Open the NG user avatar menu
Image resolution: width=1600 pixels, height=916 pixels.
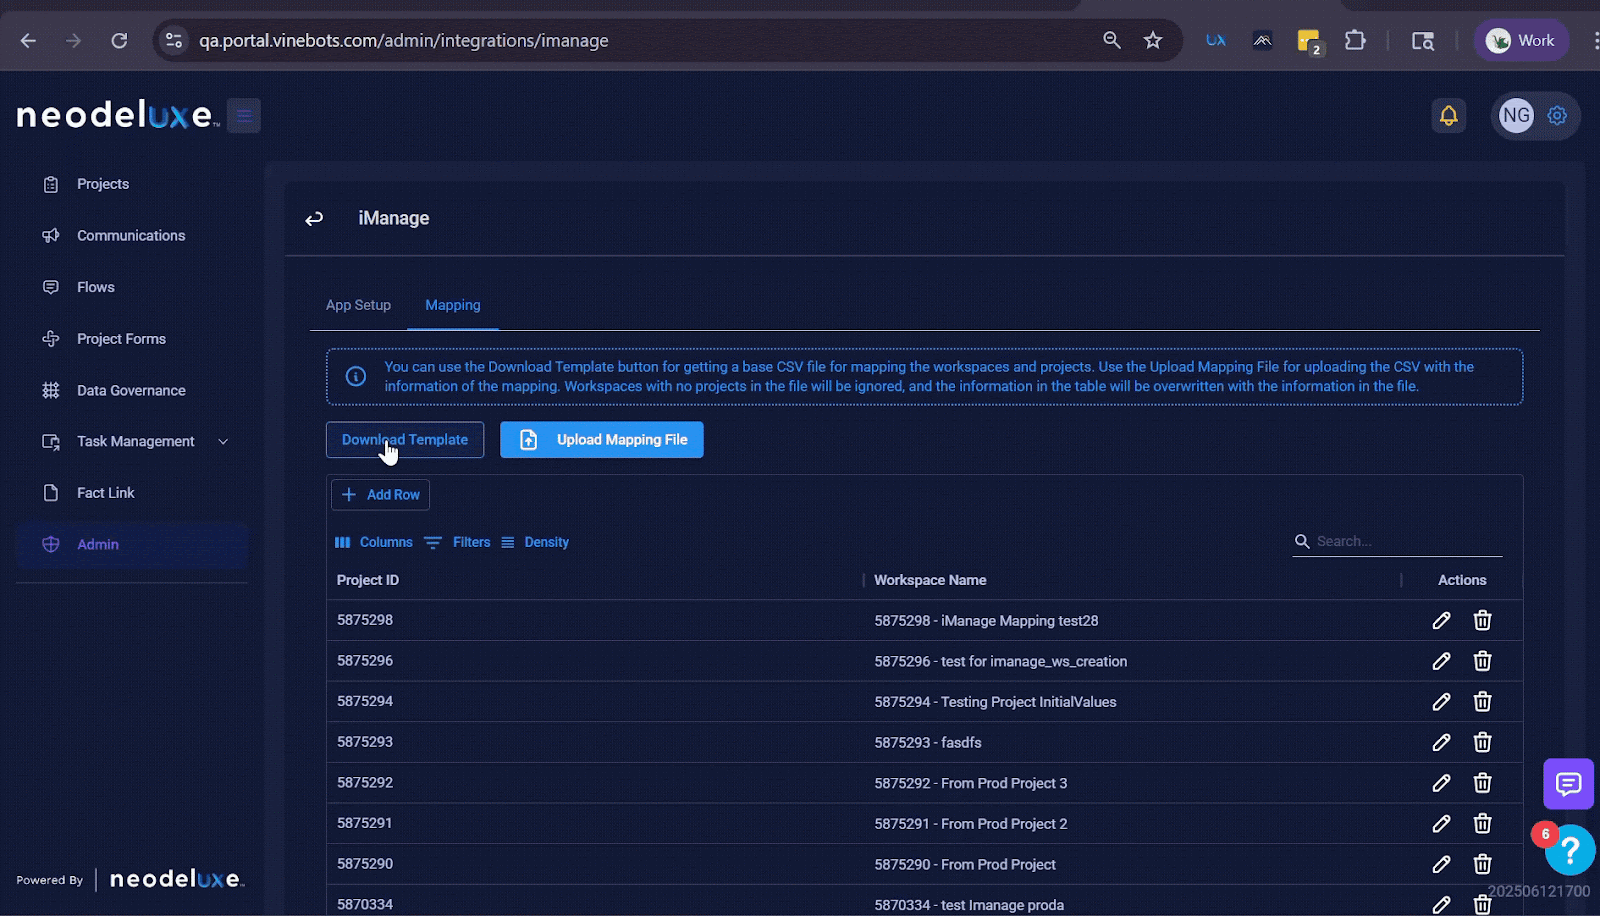(x=1516, y=115)
